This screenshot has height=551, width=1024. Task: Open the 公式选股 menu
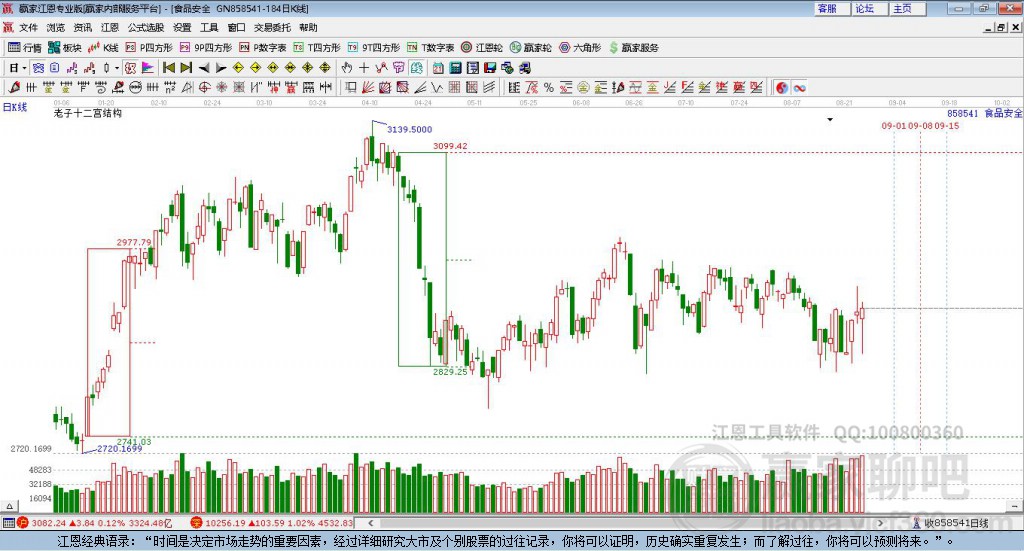[146, 27]
